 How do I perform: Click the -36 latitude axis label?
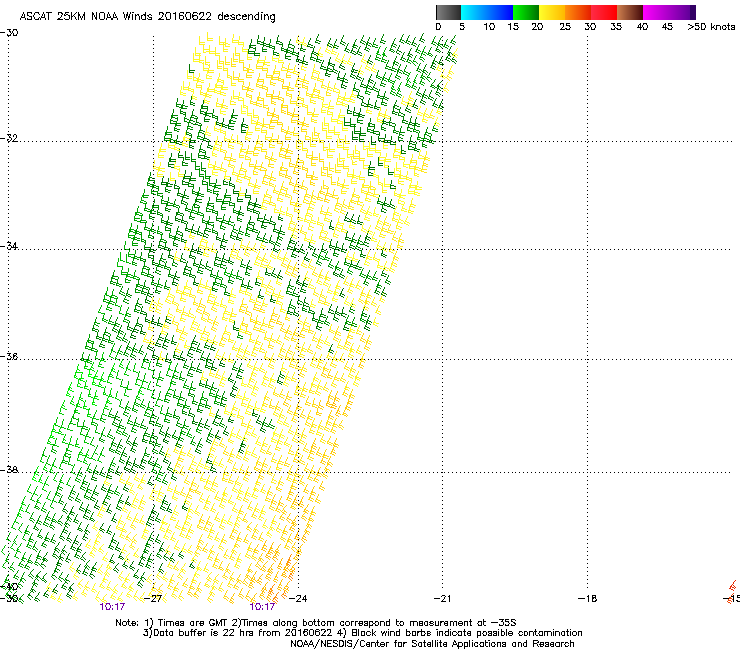(9, 356)
